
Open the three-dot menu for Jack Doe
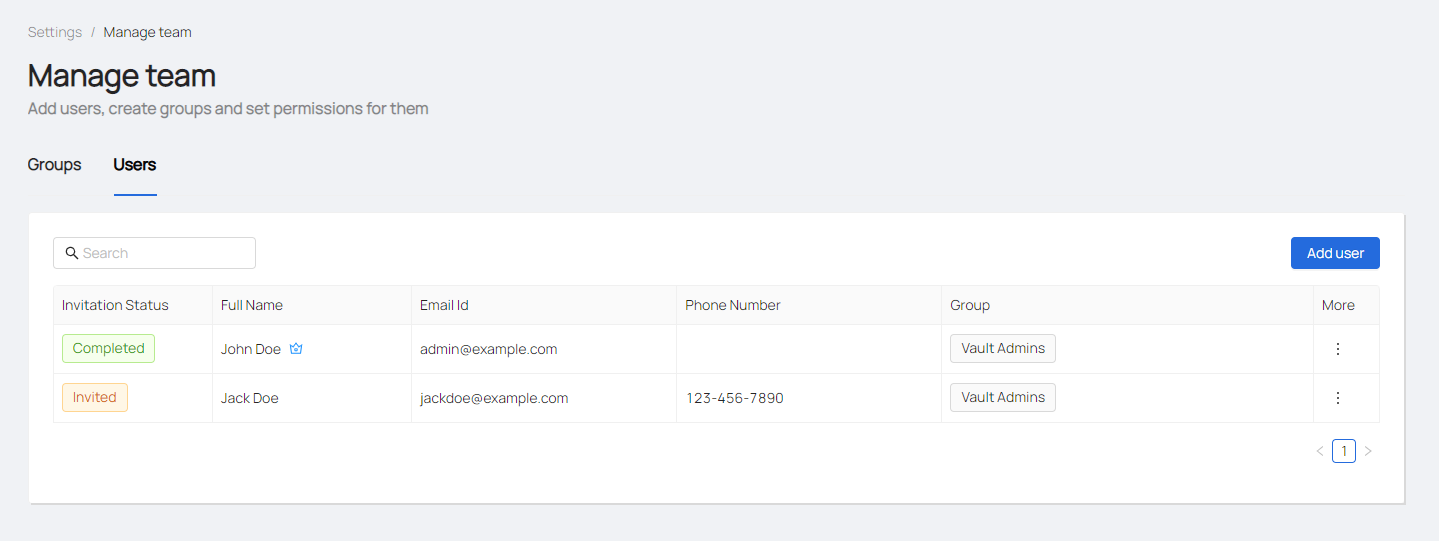click(1338, 398)
